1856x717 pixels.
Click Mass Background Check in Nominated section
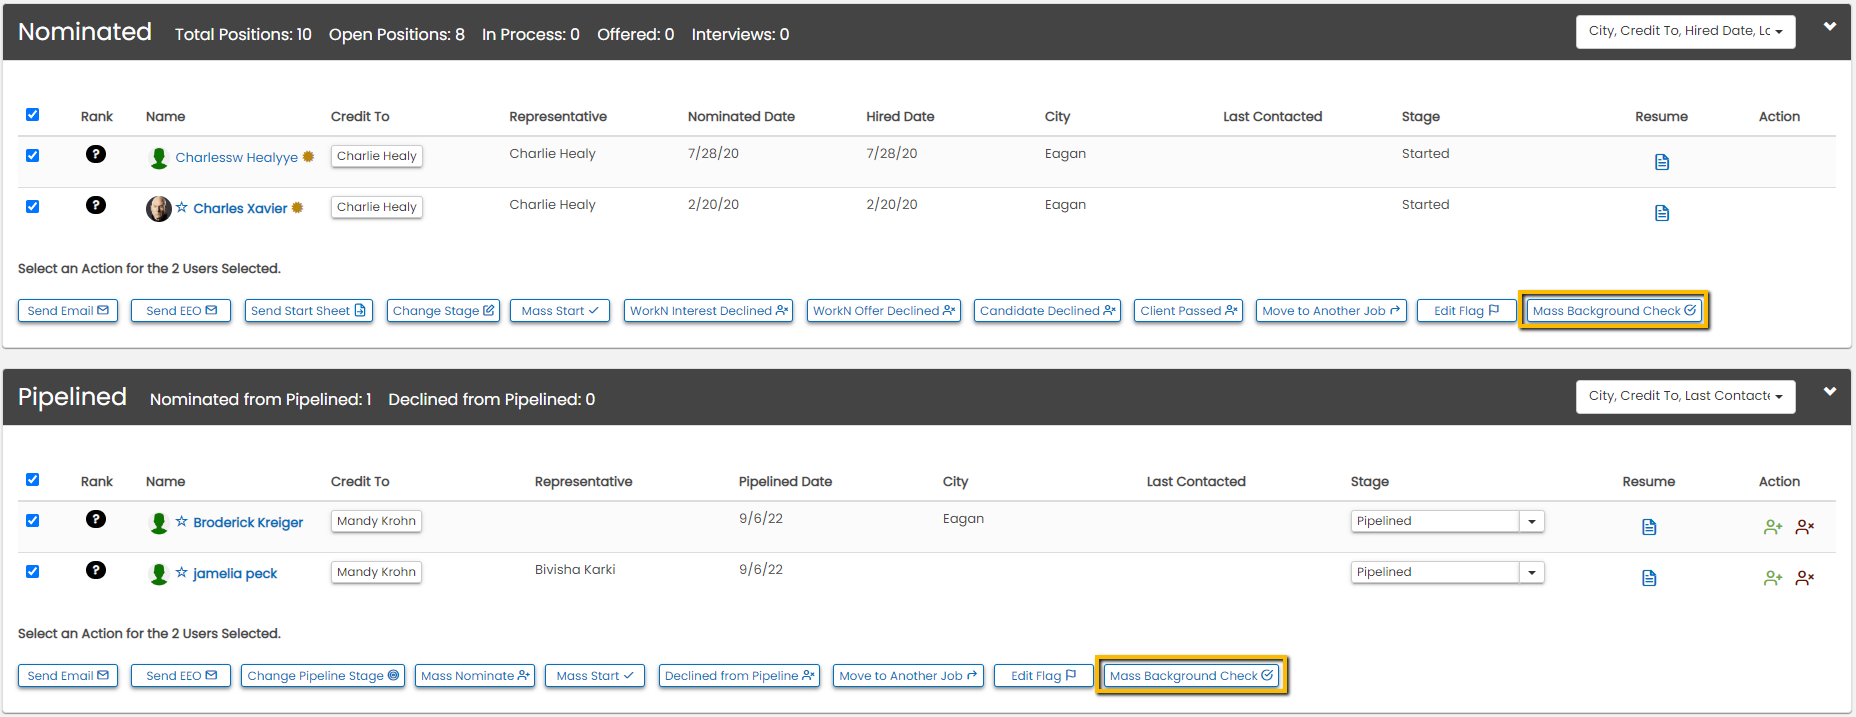(x=1614, y=311)
